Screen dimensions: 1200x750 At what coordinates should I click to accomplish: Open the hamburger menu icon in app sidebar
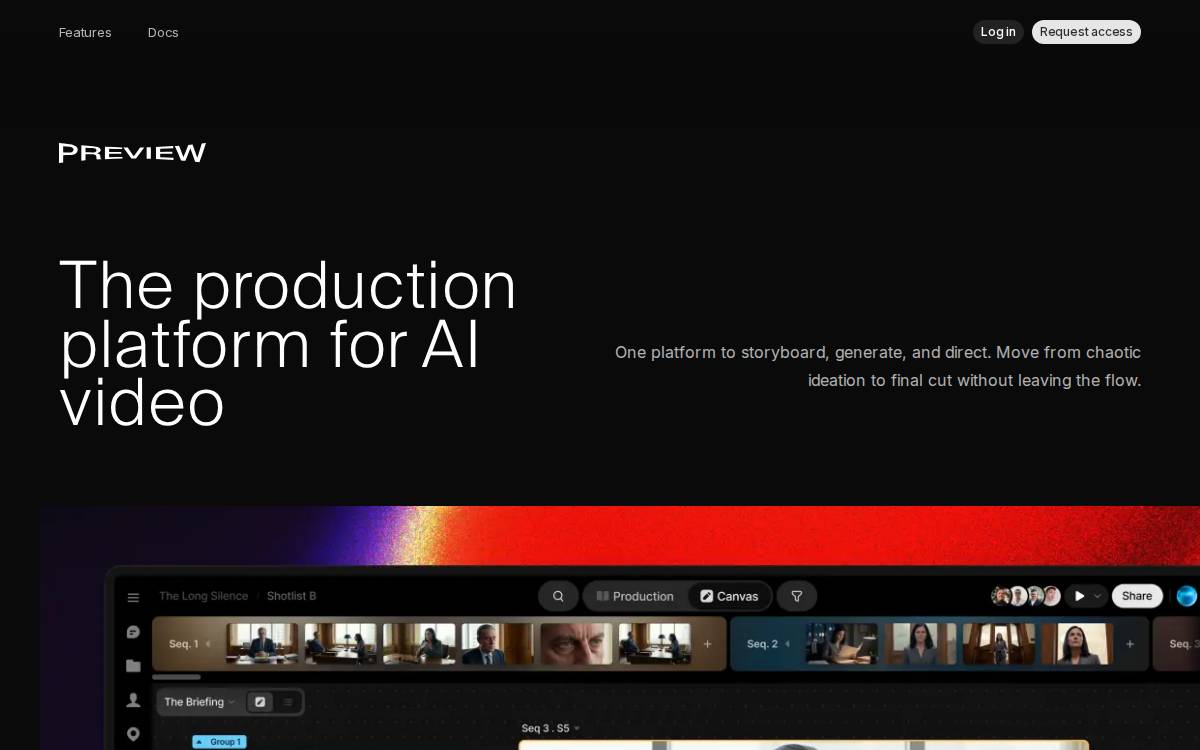click(133, 598)
